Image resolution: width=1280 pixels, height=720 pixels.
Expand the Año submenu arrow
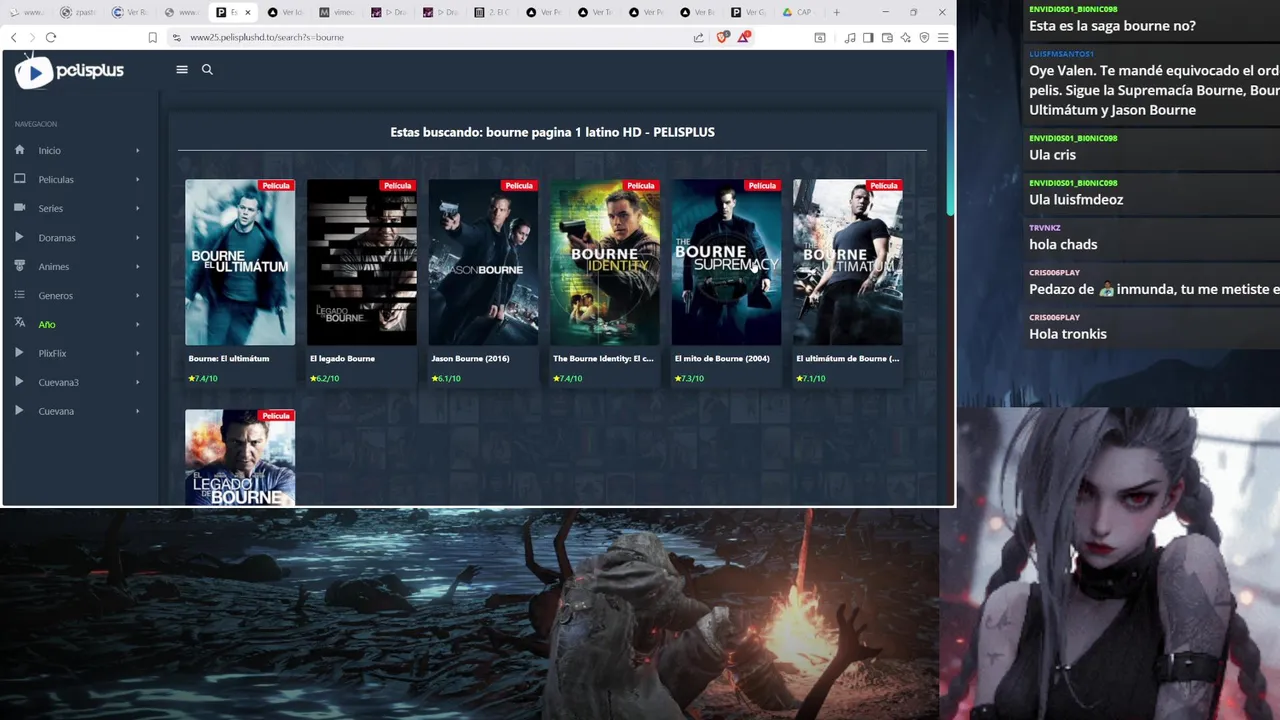[137, 324]
